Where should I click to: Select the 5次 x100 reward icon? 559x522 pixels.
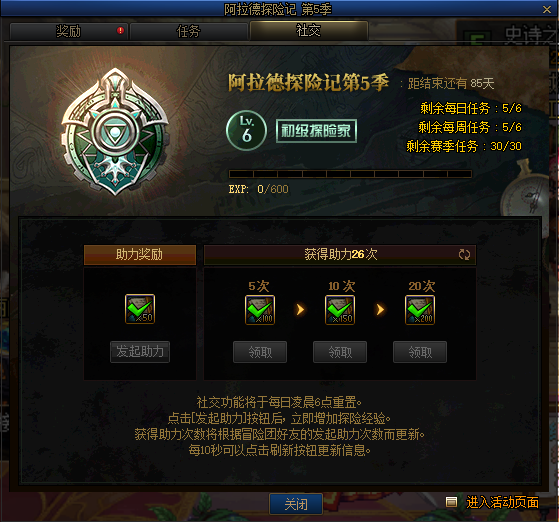[x=260, y=310]
